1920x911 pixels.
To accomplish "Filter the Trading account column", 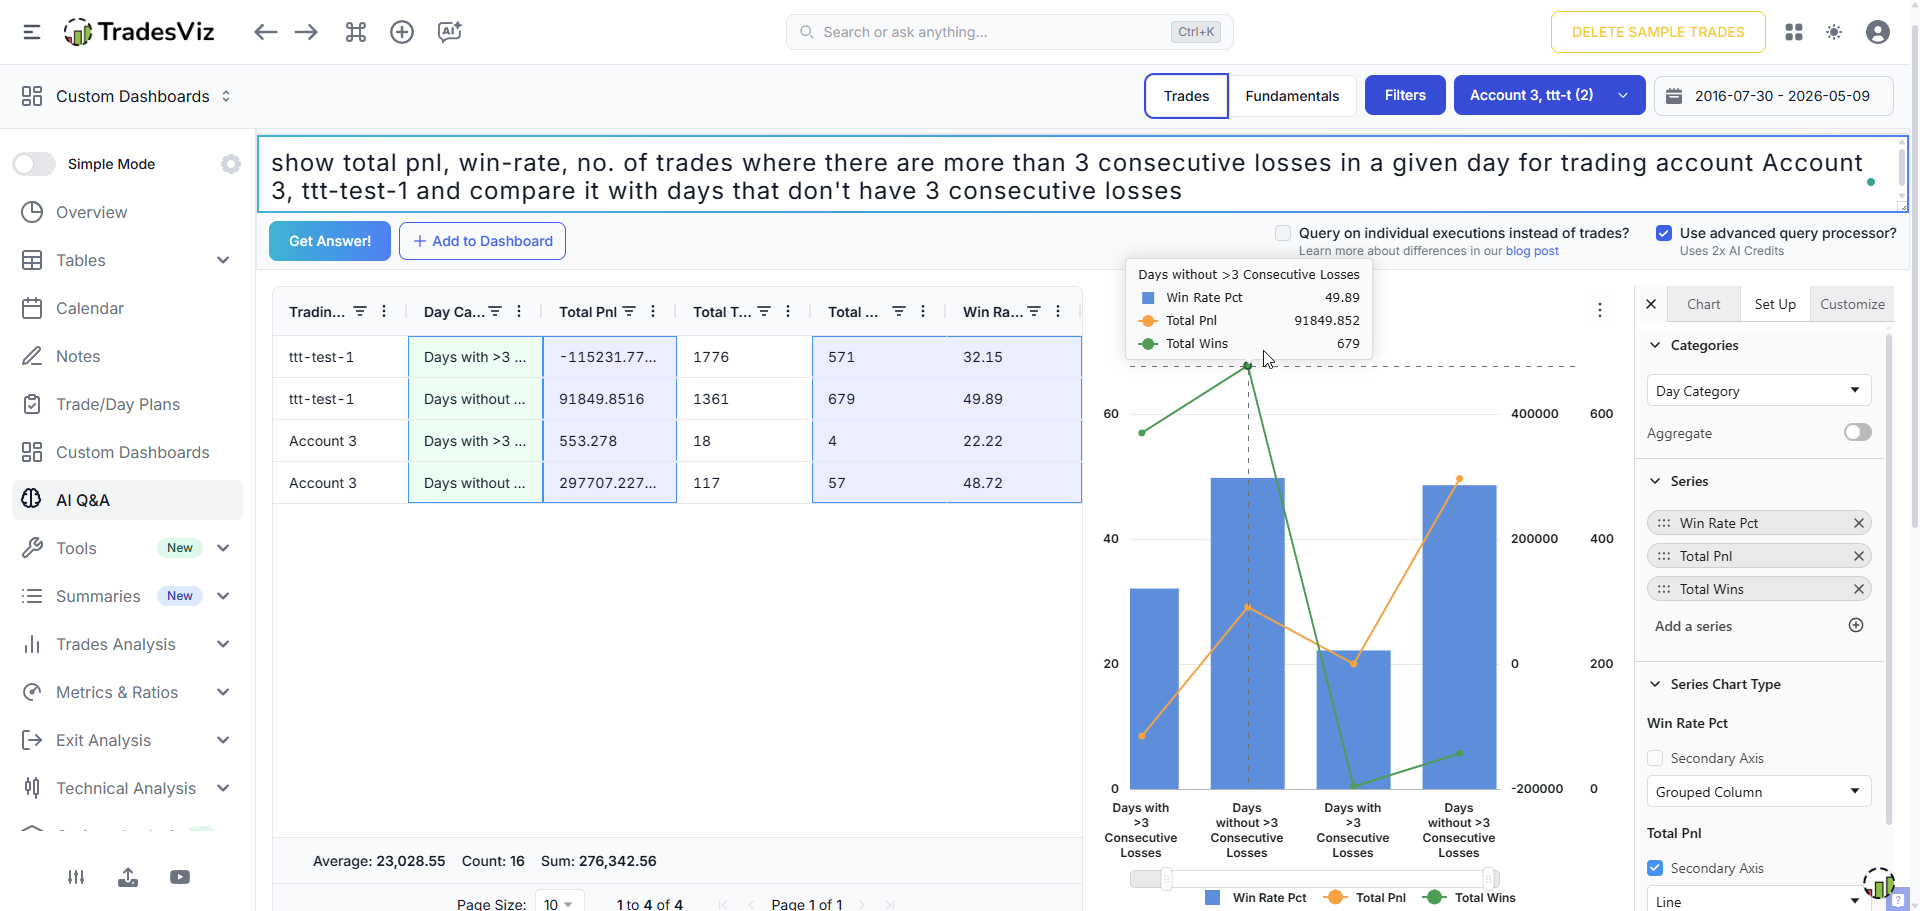I will tap(360, 312).
